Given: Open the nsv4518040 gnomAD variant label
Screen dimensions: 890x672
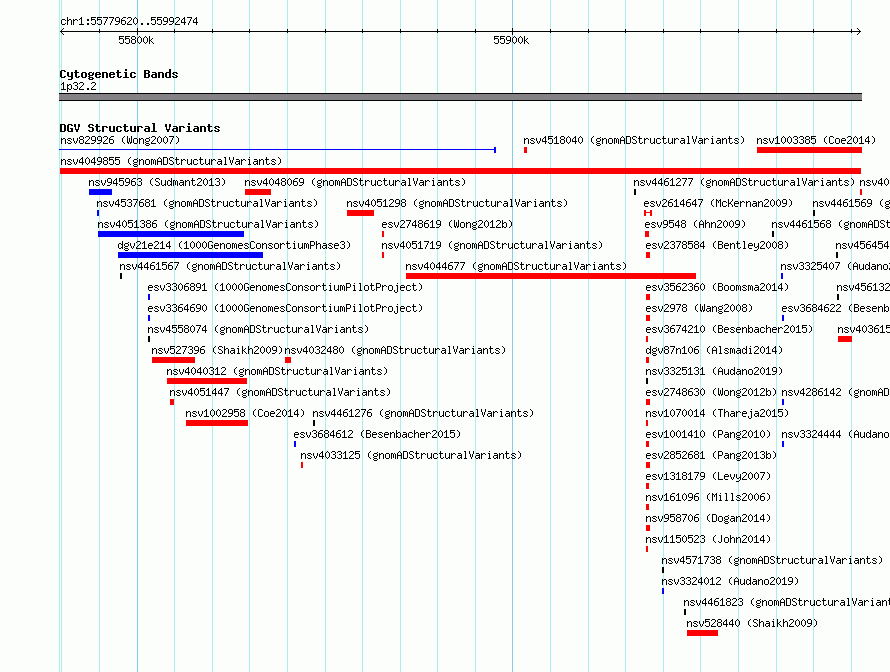Looking at the screenshot, I should pyautogui.click(x=633, y=140).
